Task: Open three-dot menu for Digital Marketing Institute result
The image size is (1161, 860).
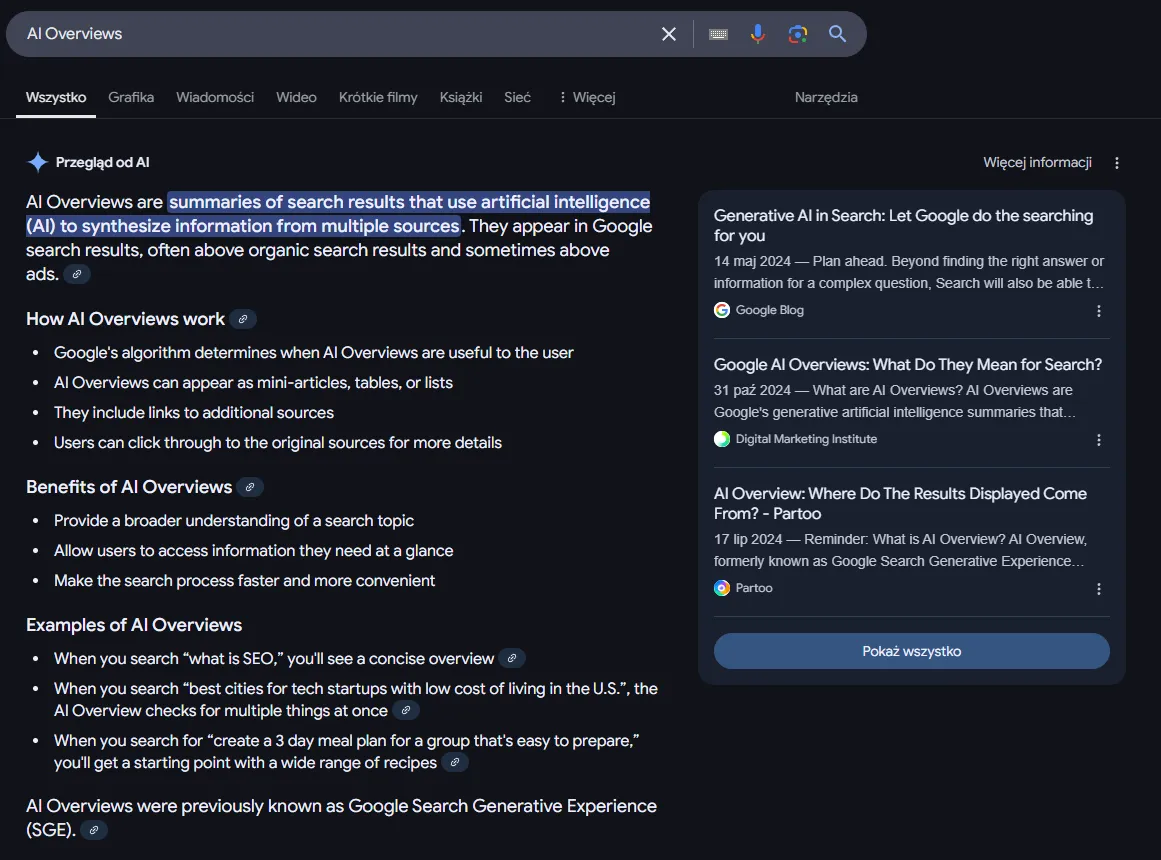Action: (x=1099, y=440)
